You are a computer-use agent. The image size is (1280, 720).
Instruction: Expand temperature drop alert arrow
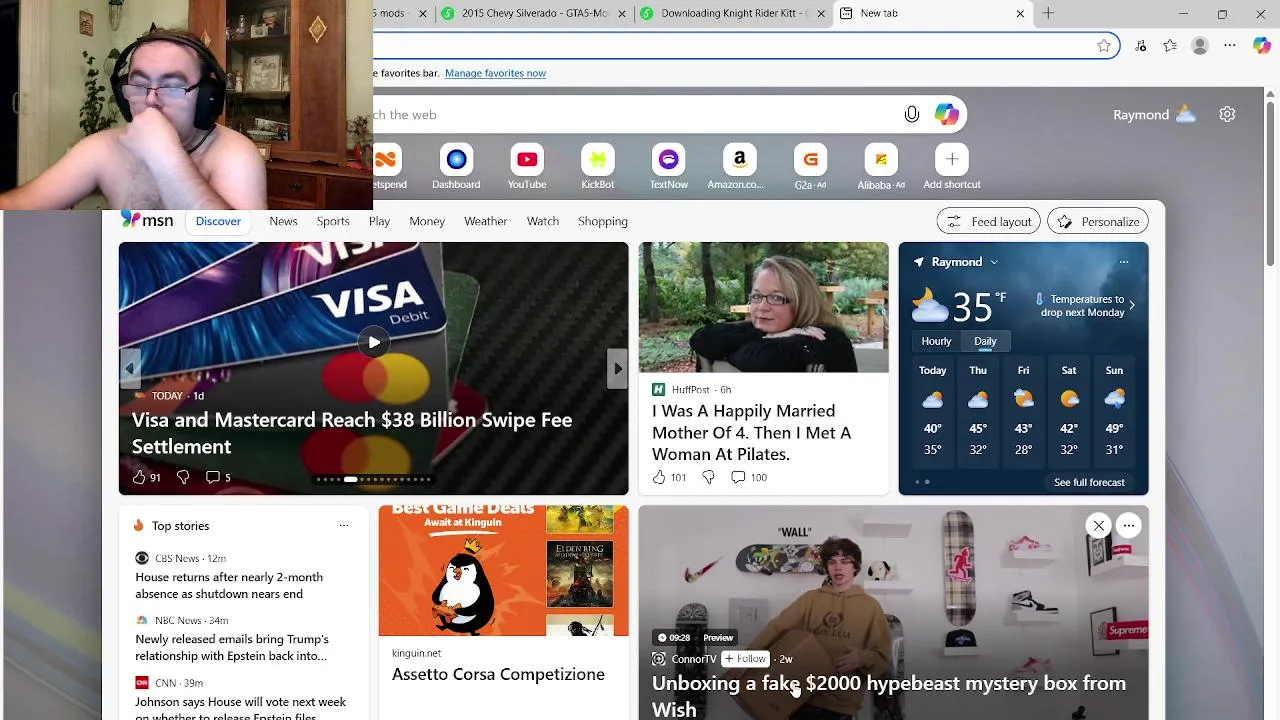pyautogui.click(x=1131, y=305)
